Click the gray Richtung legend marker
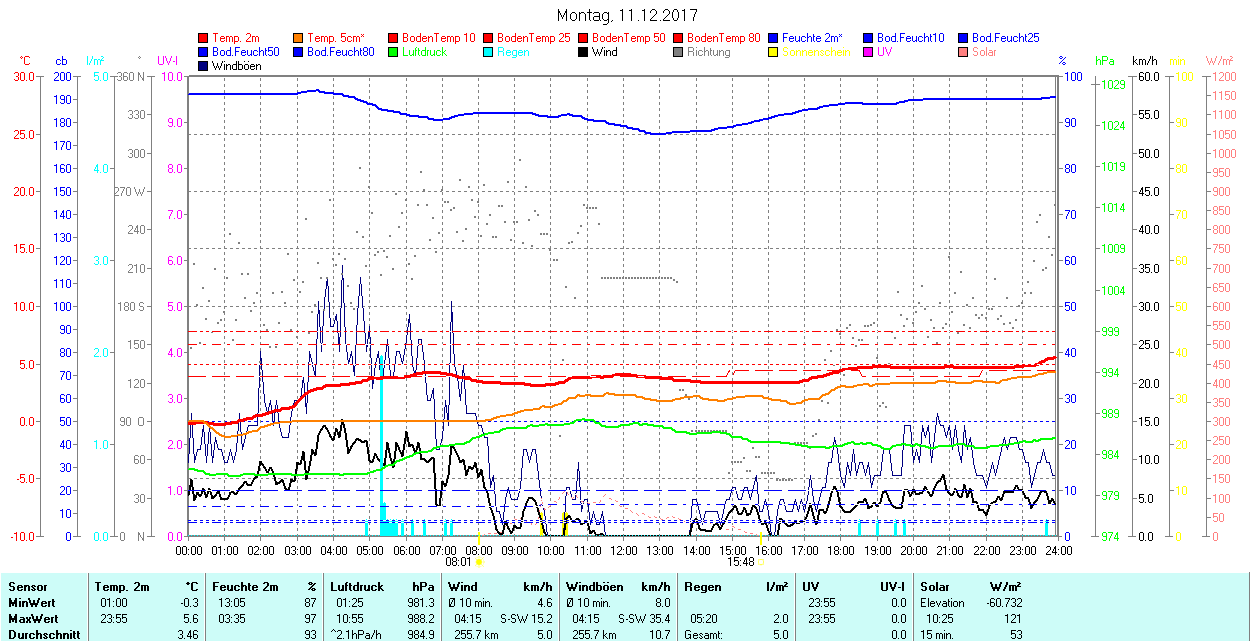Screen dimensions: 1250x641 (x=679, y=52)
